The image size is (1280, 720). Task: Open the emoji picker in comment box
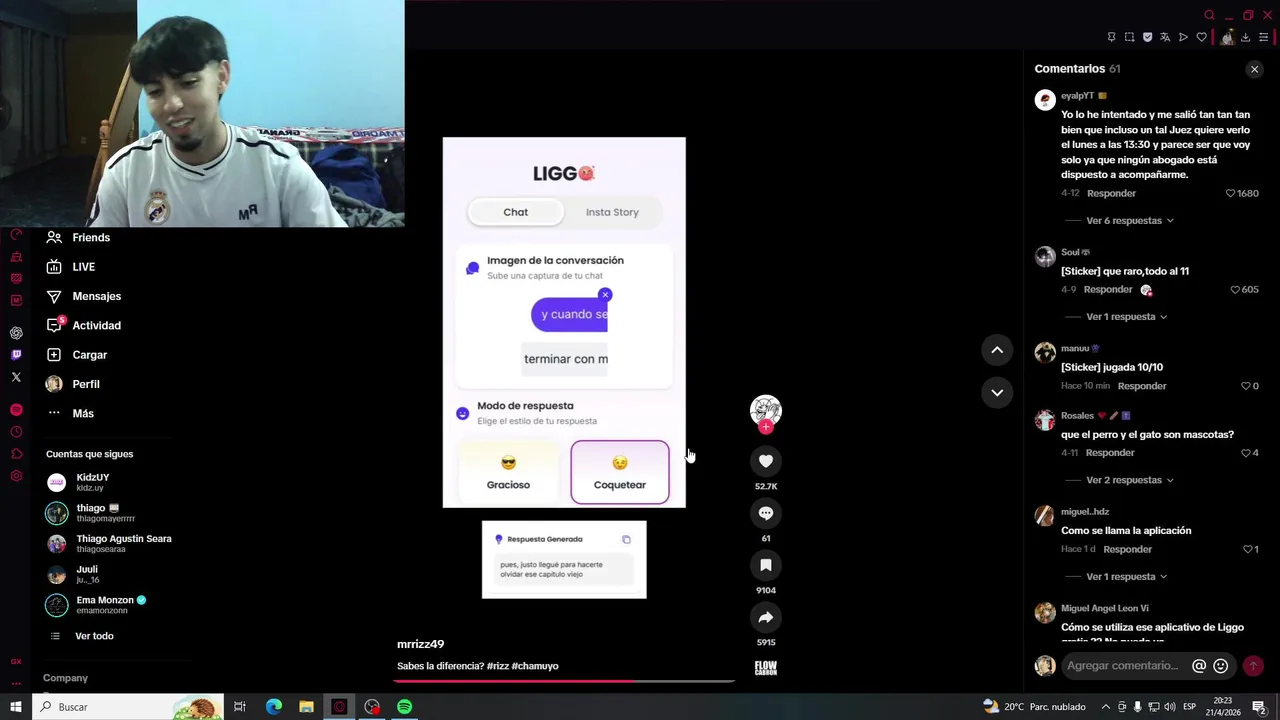1221,666
